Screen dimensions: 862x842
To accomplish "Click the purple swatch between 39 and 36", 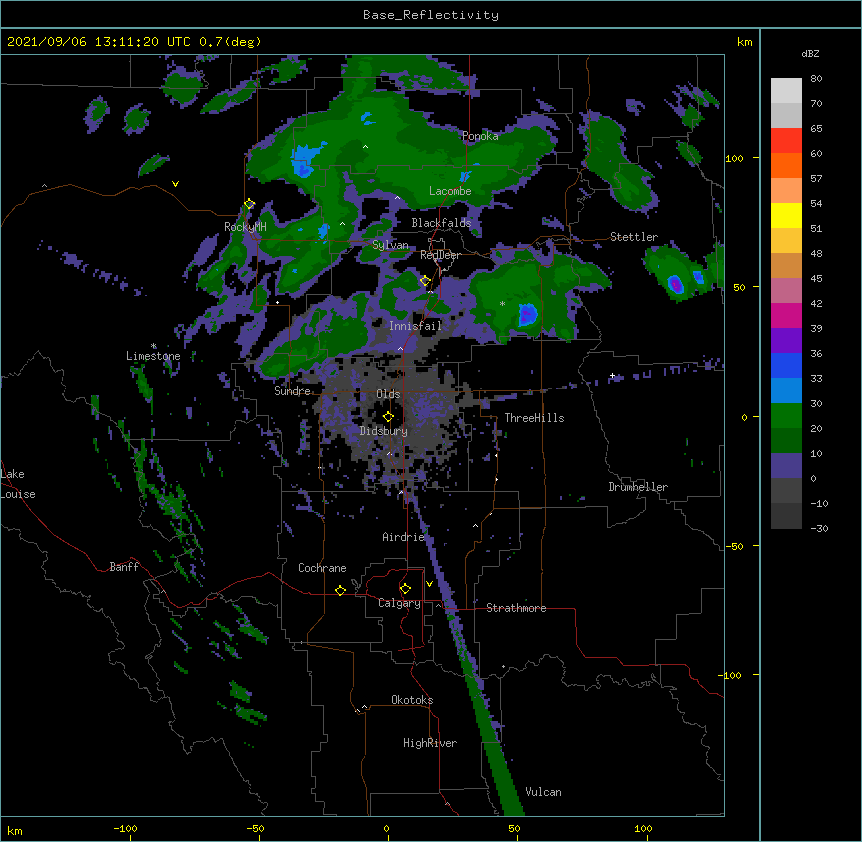I will coord(786,341).
